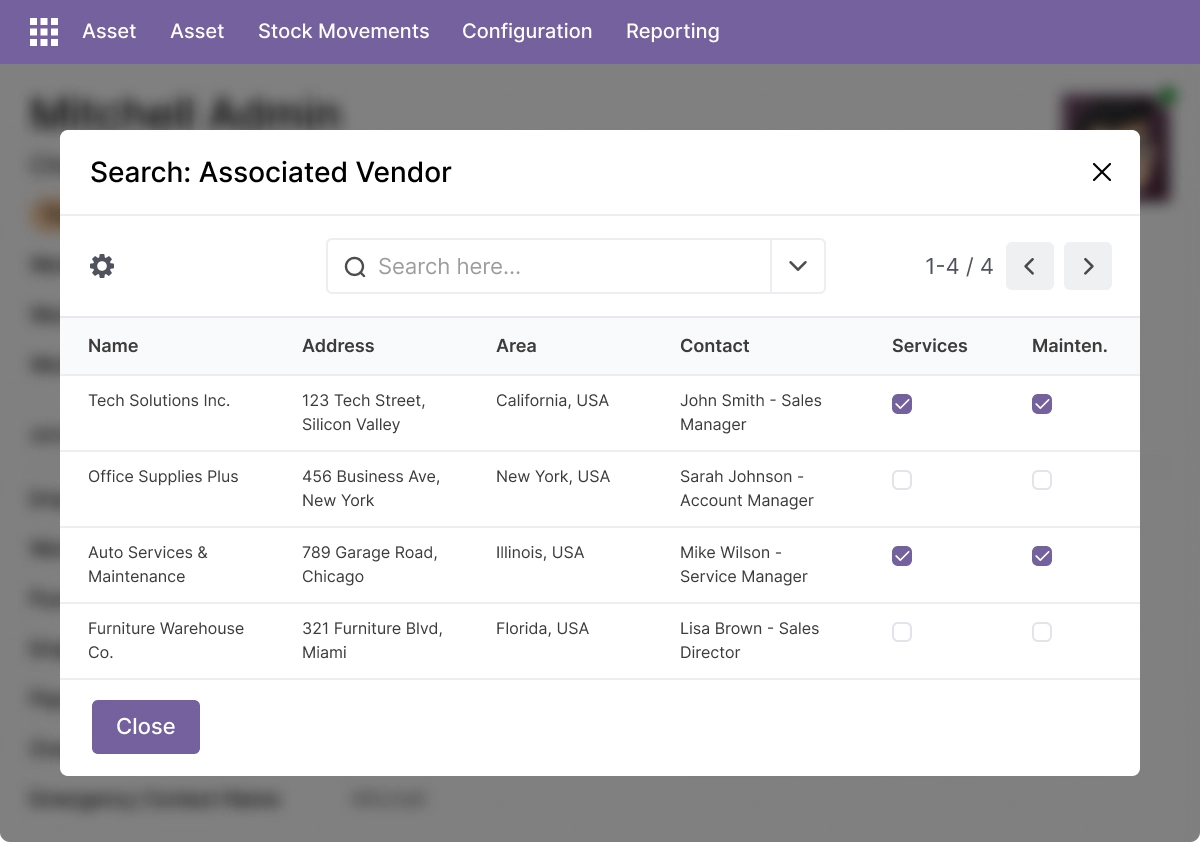Uncheck Services for Auto Services & Maintenance
1200x844 pixels.
coord(902,556)
